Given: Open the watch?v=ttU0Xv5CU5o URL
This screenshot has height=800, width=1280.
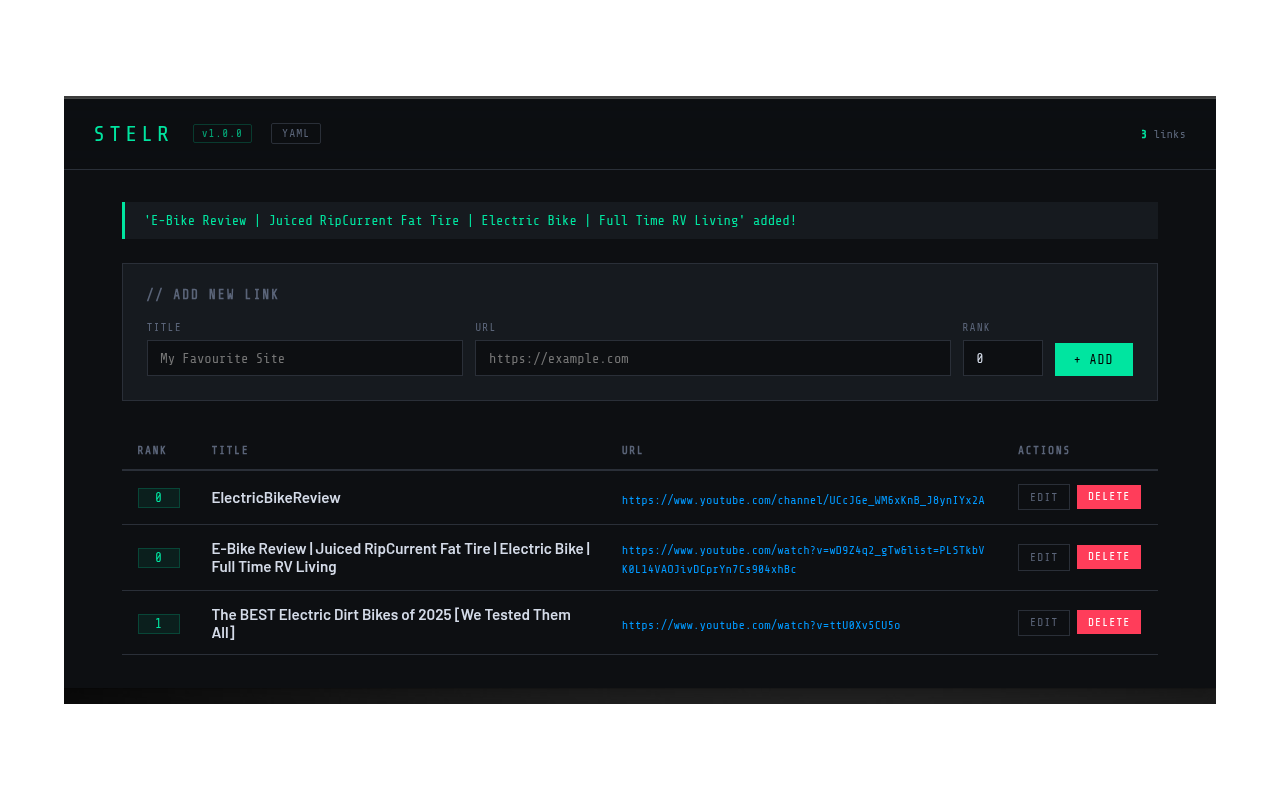Looking at the screenshot, I should (x=761, y=626).
